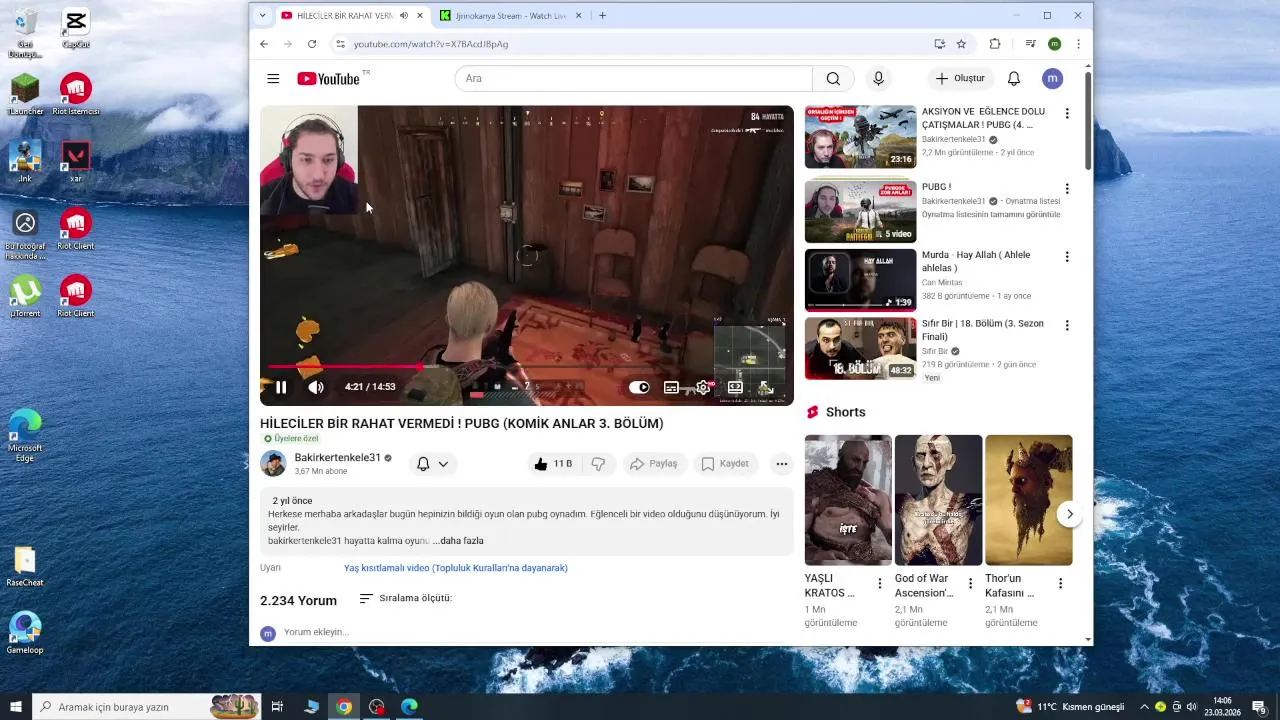Pause the playing video
Screen dimensions: 1280x720
(281, 387)
